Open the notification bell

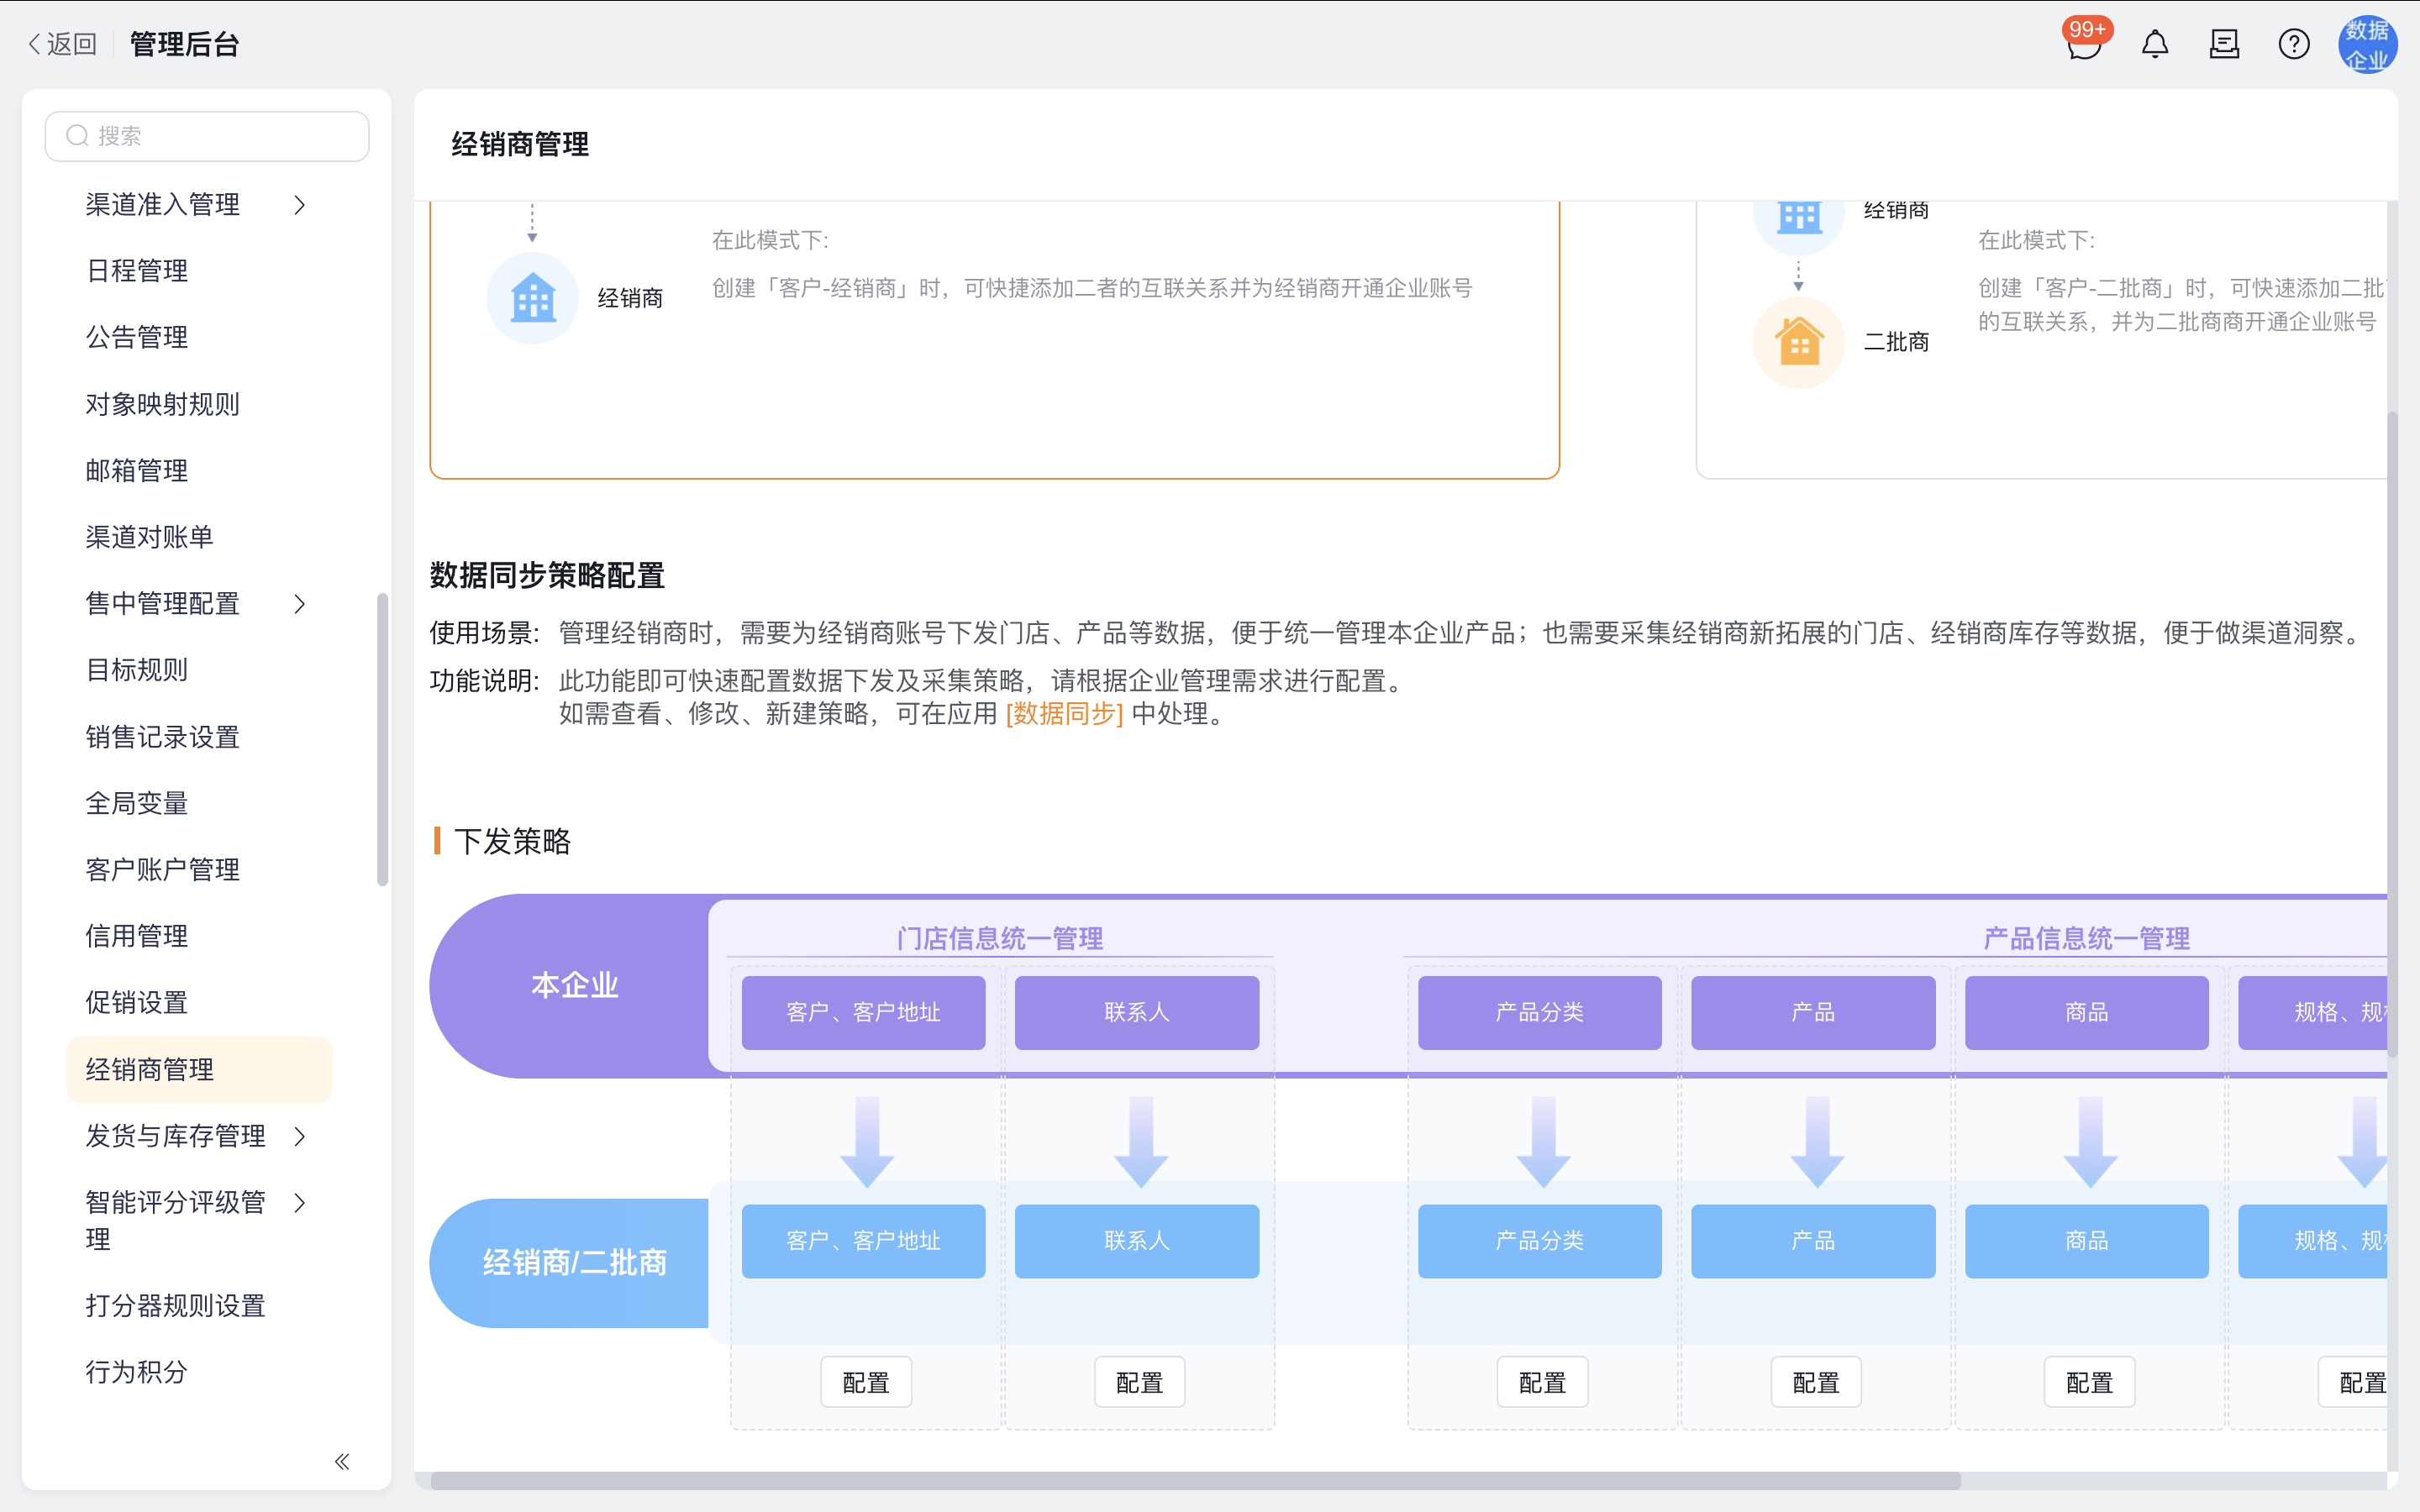point(2155,44)
